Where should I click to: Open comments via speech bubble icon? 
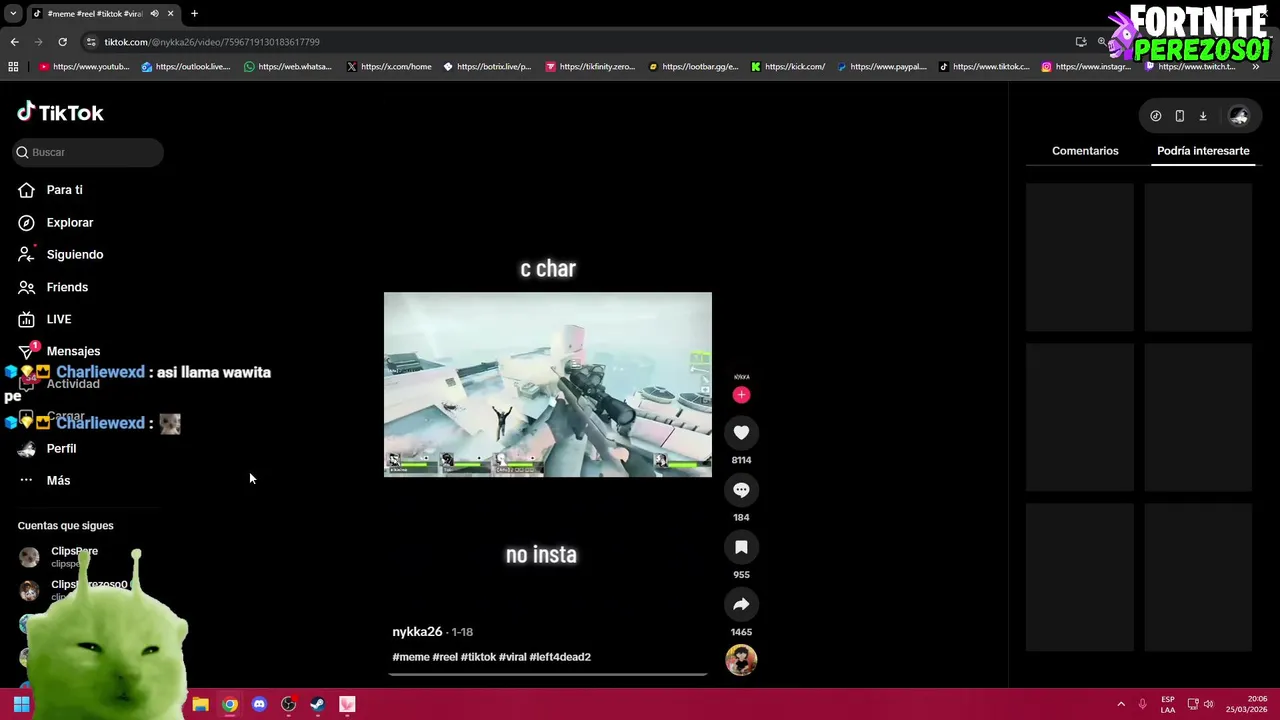pos(741,490)
